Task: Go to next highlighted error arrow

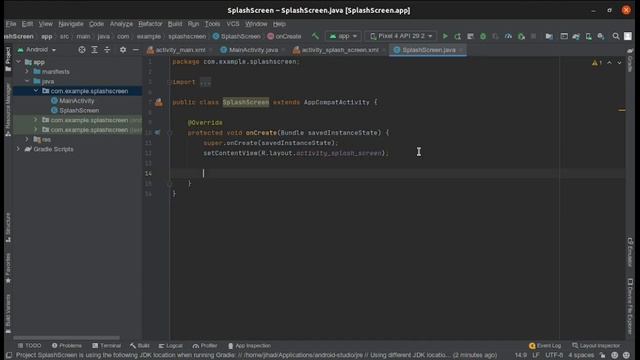Action: click(x=619, y=63)
